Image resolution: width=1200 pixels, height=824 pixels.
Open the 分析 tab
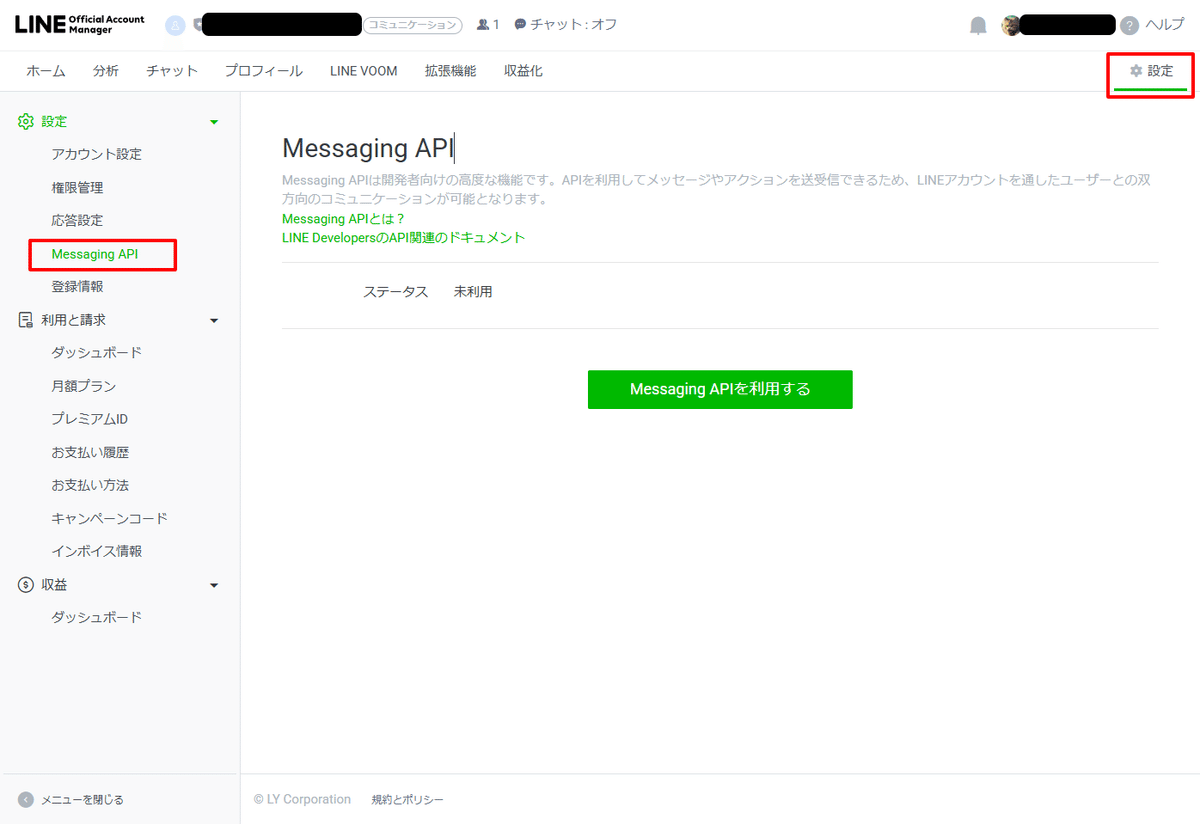pyautogui.click(x=105, y=71)
